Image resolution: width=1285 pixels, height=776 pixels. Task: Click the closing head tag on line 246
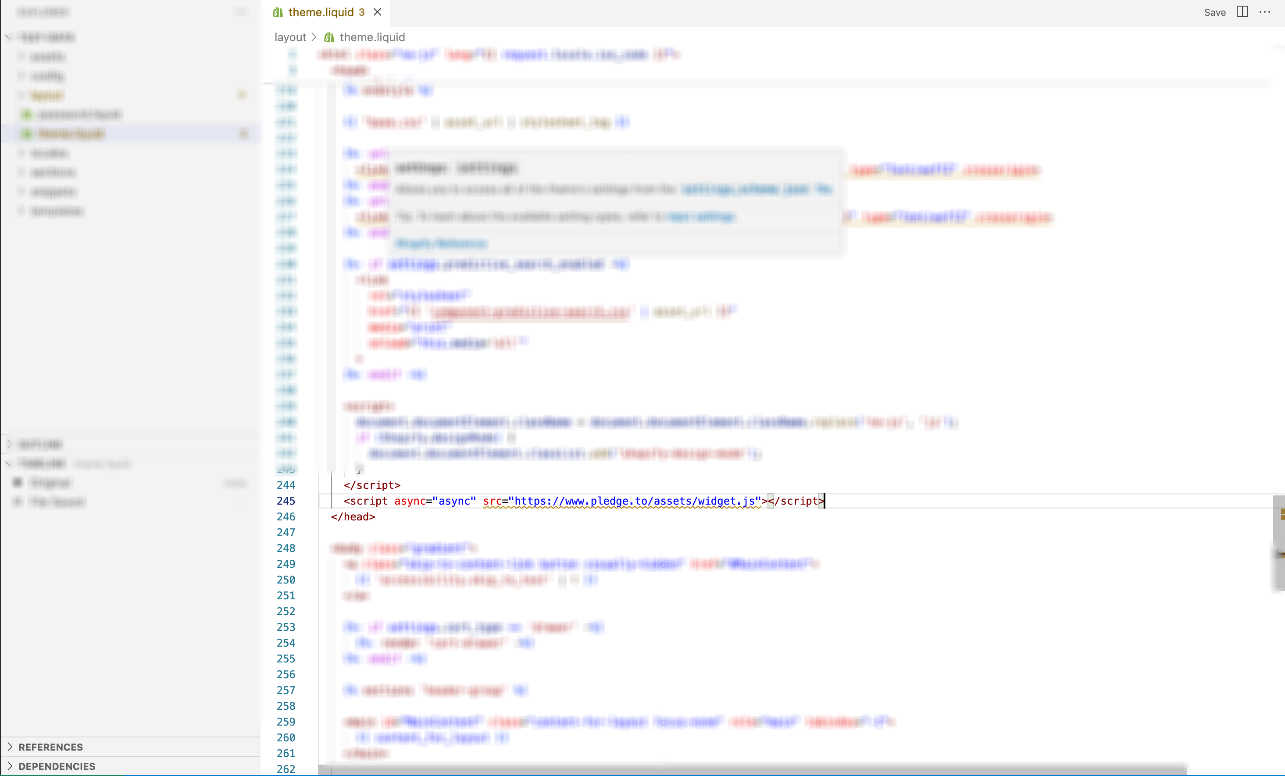tap(353, 517)
